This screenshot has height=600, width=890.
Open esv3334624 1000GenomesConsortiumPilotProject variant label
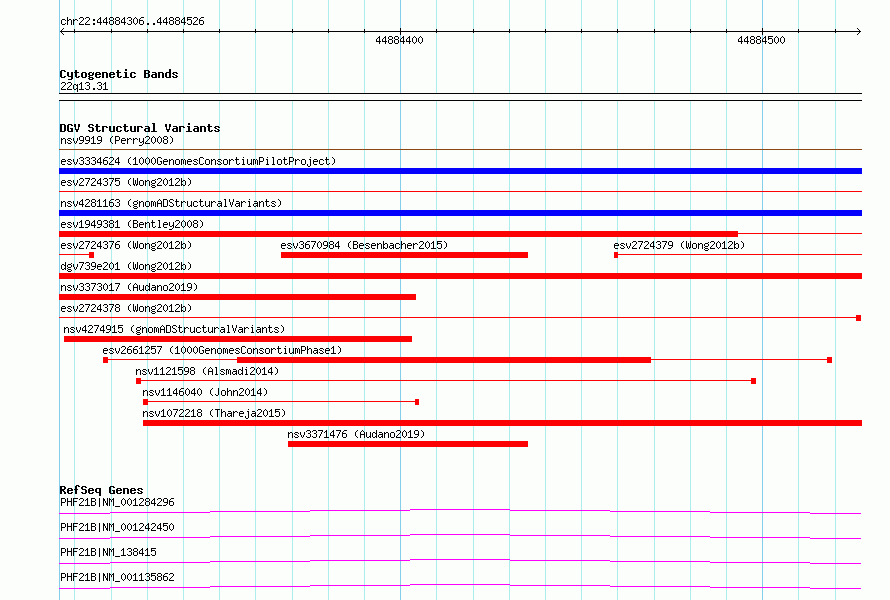[198, 161]
